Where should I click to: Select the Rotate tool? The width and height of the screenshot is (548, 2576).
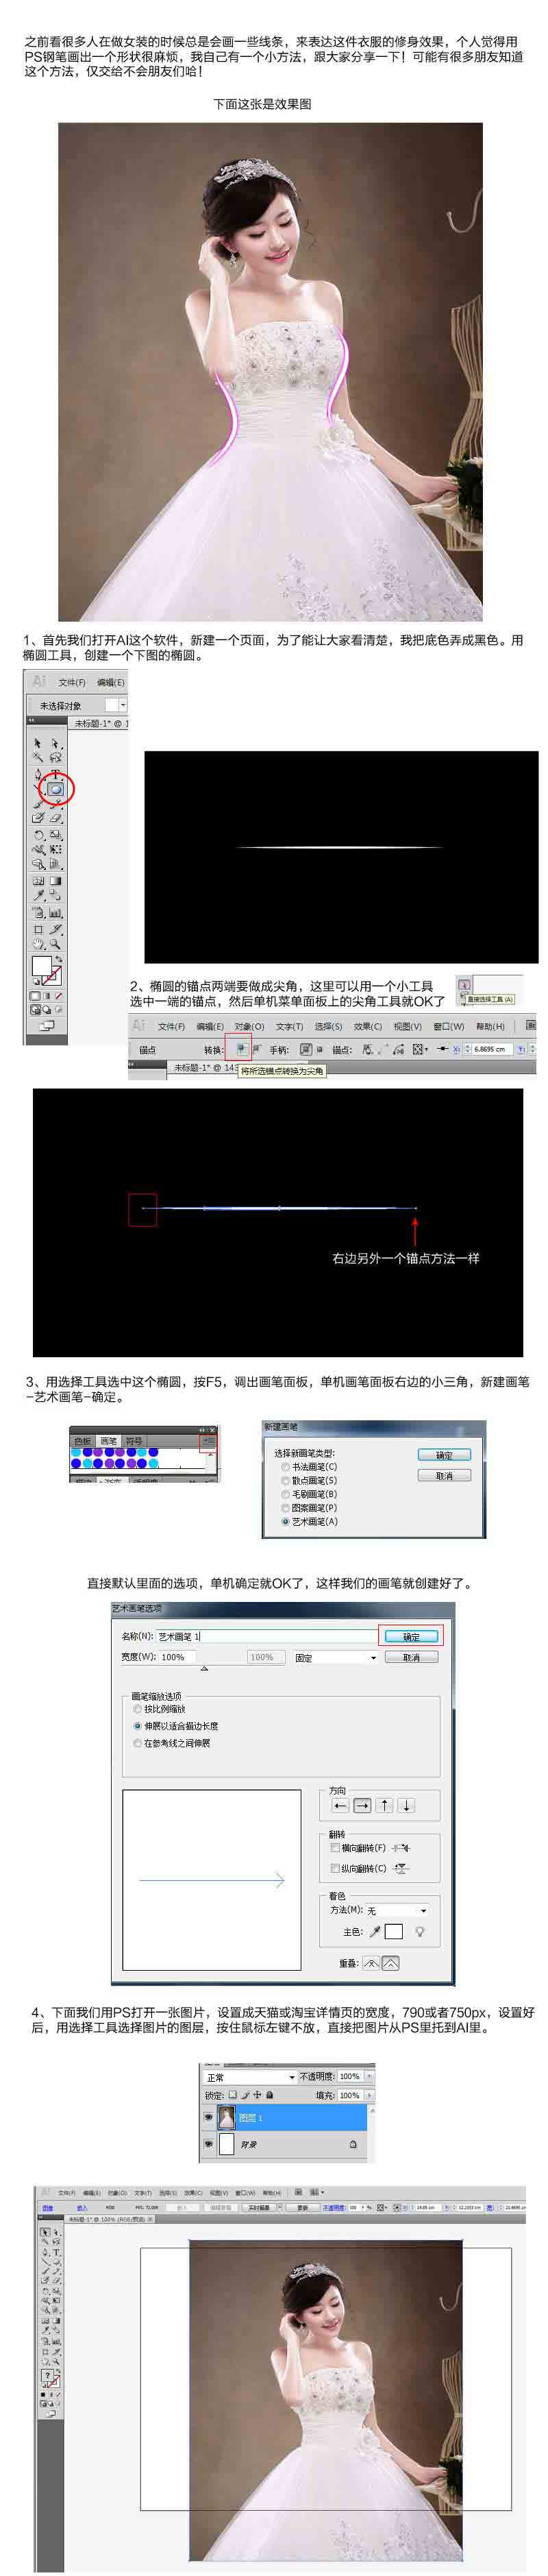(39, 834)
